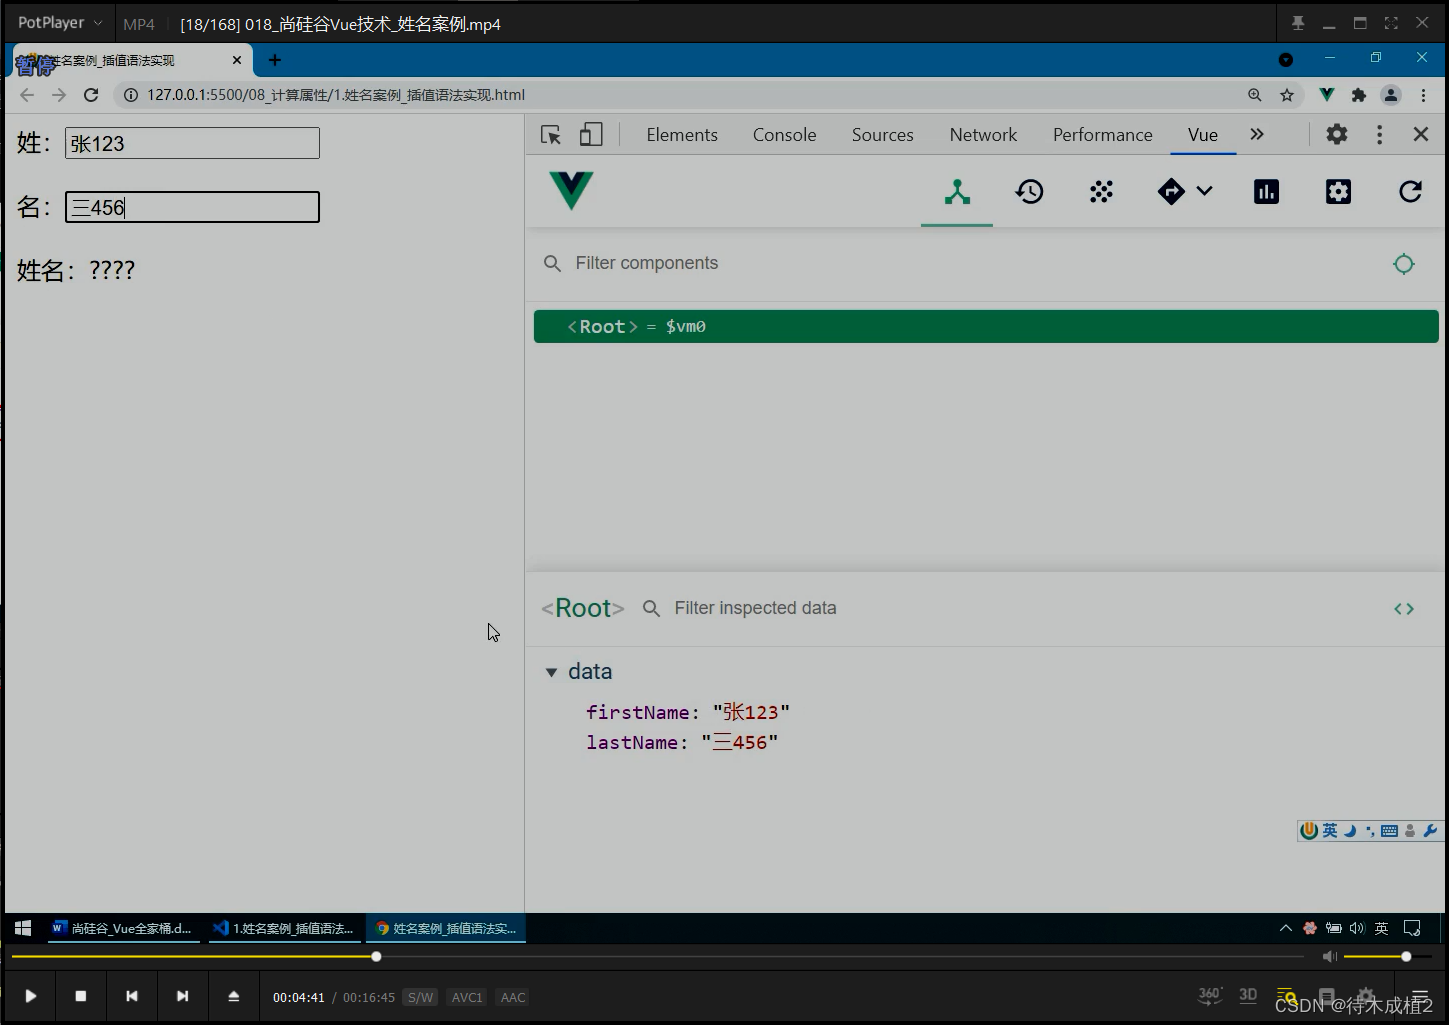Open the browser zoom magnifier icon
Screen dimensions: 1449x1025
point(1255,95)
